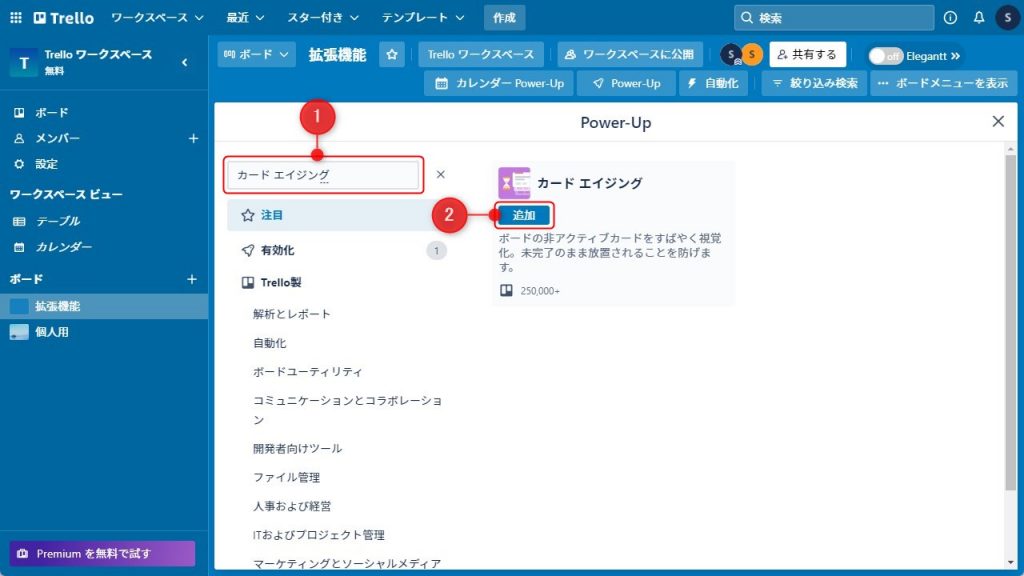Open カレンダー Power-Up
Viewport: 1024px width, 576px height.
(499, 84)
